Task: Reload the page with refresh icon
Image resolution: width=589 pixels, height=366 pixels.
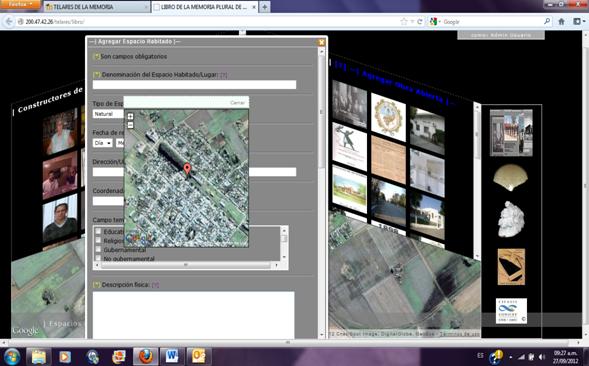Action: (x=420, y=22)
